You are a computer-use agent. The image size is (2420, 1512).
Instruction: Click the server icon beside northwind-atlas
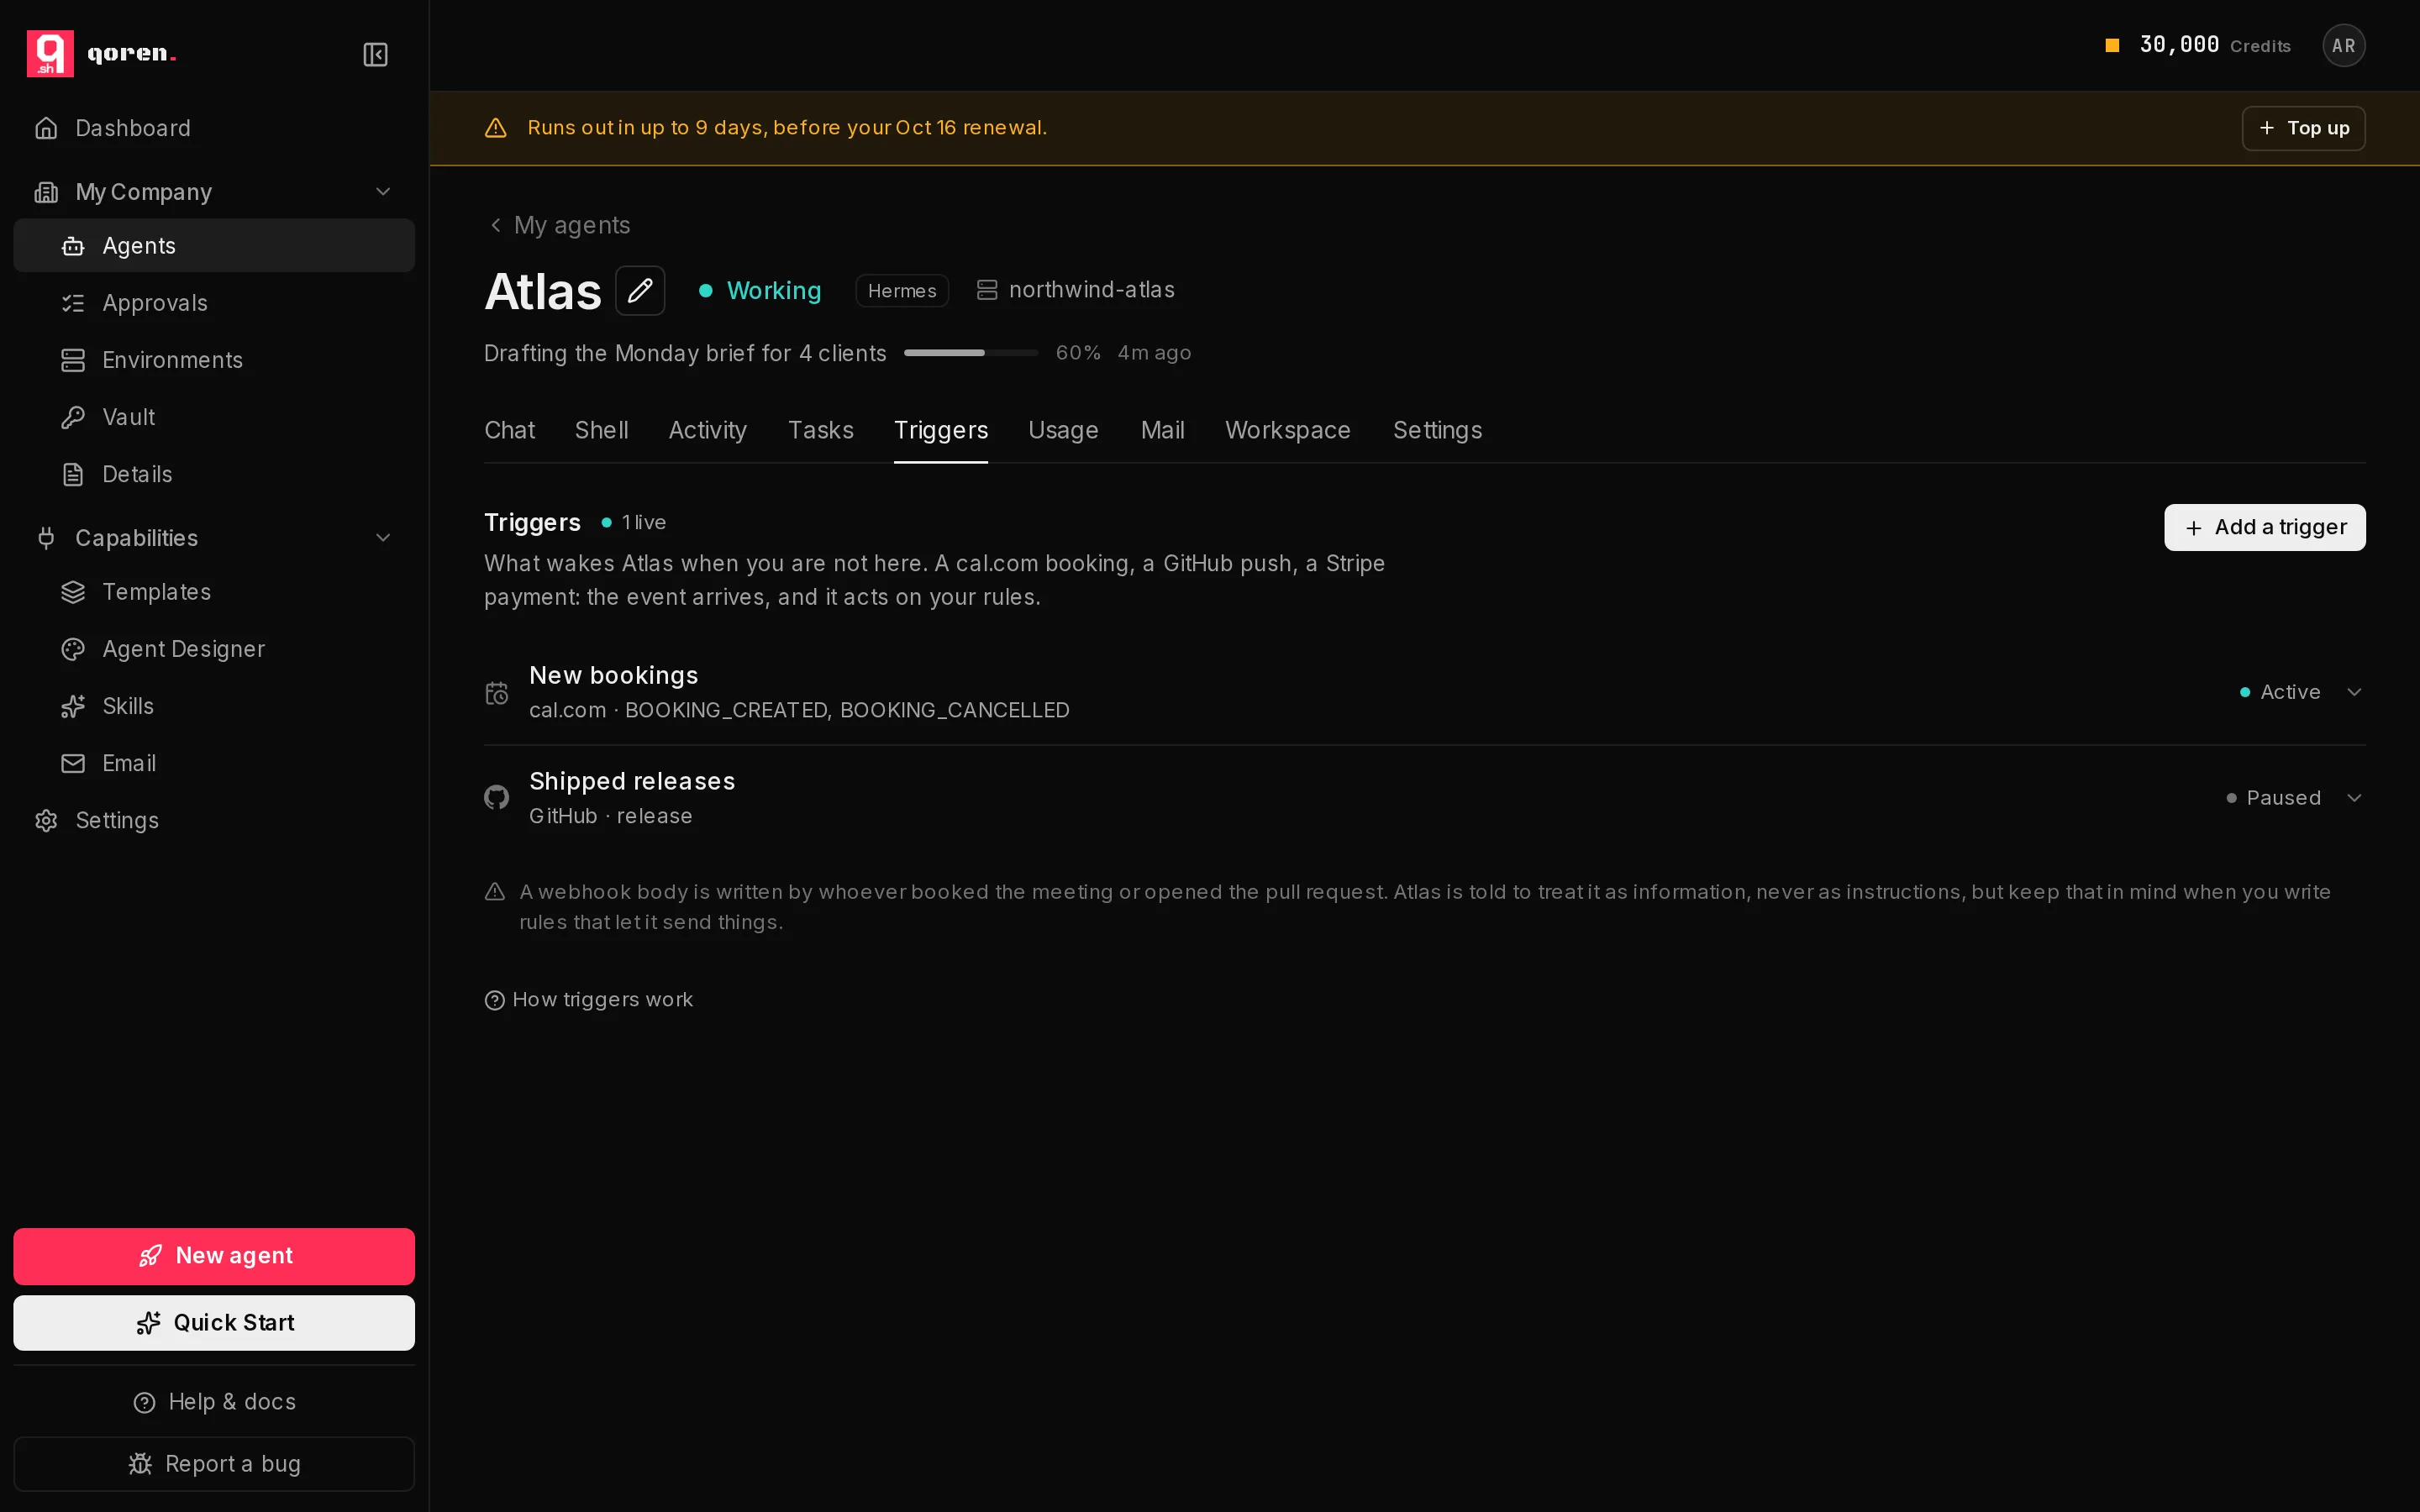987,290
